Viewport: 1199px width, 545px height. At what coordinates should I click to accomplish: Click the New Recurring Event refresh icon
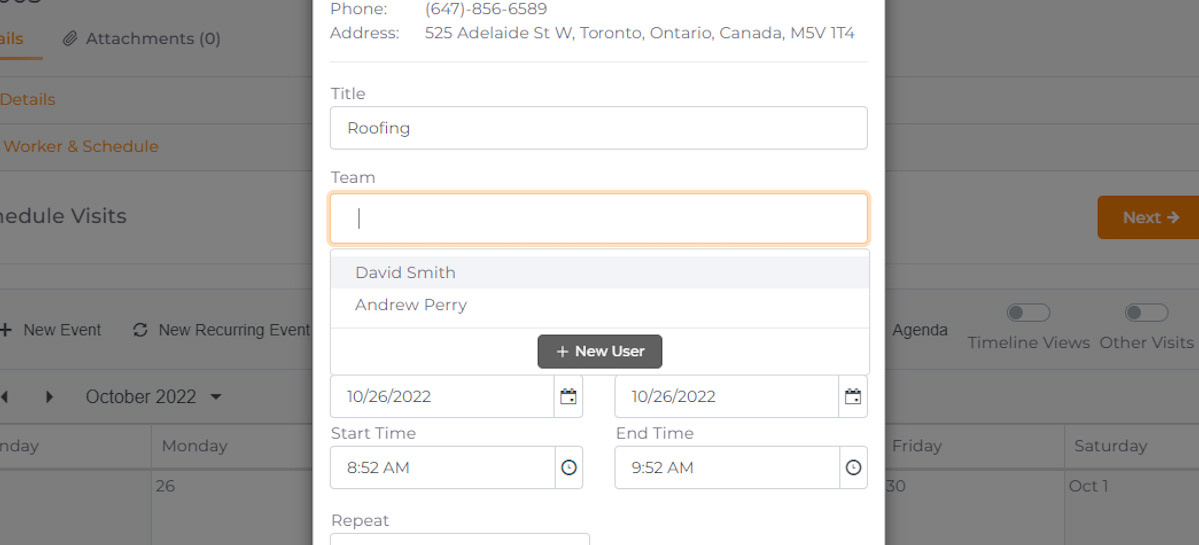click(x=140, y=330)
